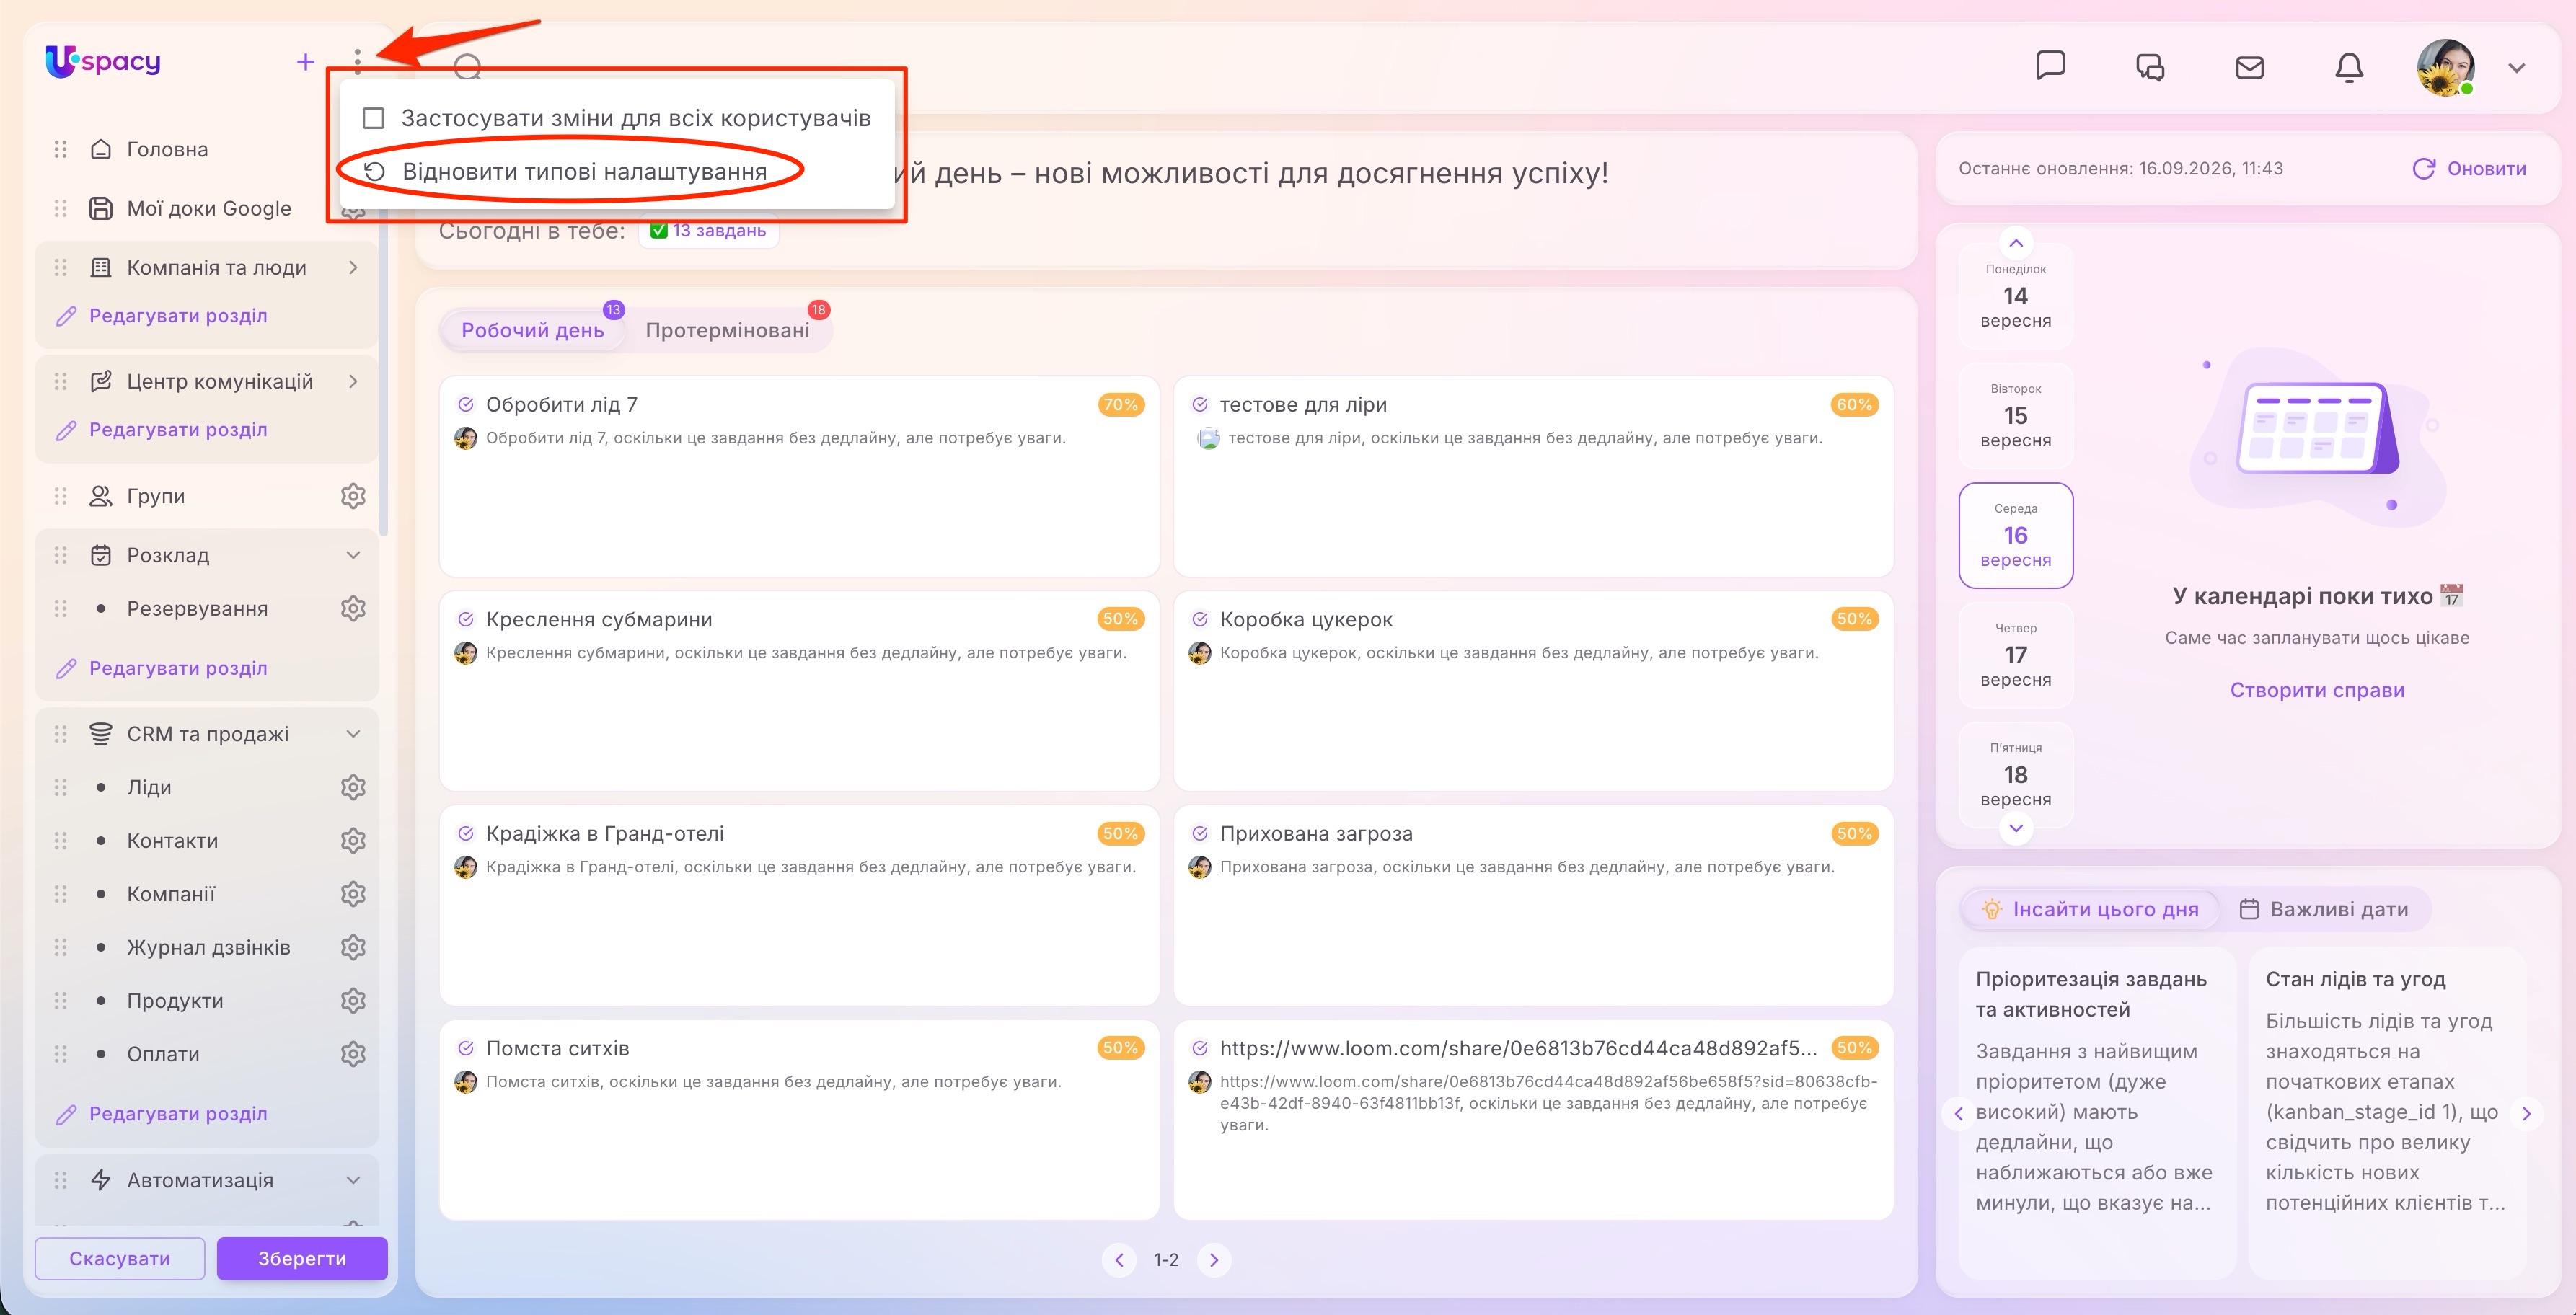Click the 'Скасувати' button

(x=120, y=1258)
